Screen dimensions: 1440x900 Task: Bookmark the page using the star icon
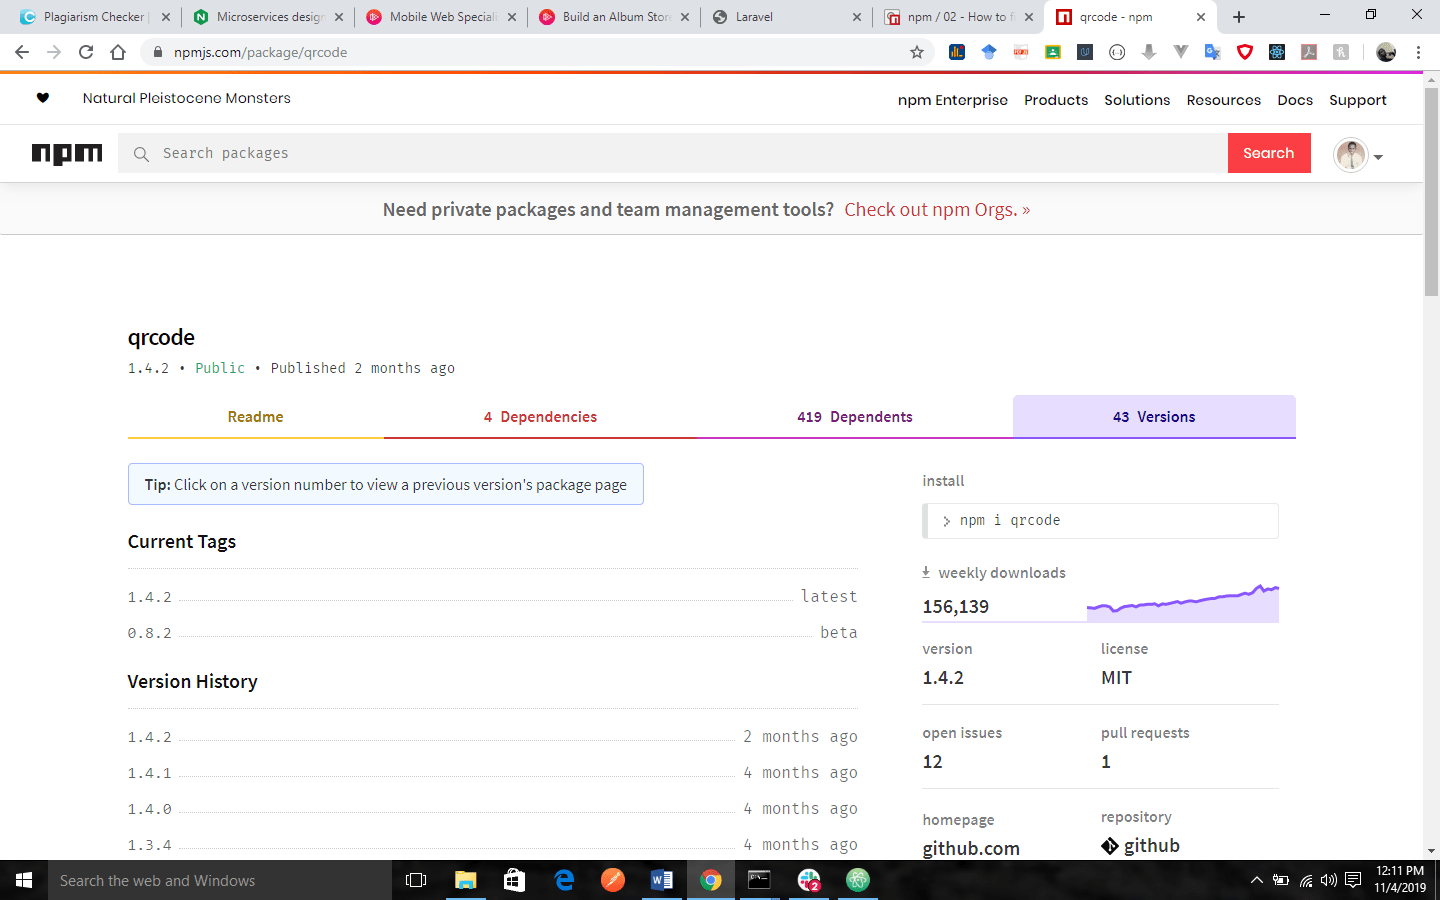[x=916, y=52]
